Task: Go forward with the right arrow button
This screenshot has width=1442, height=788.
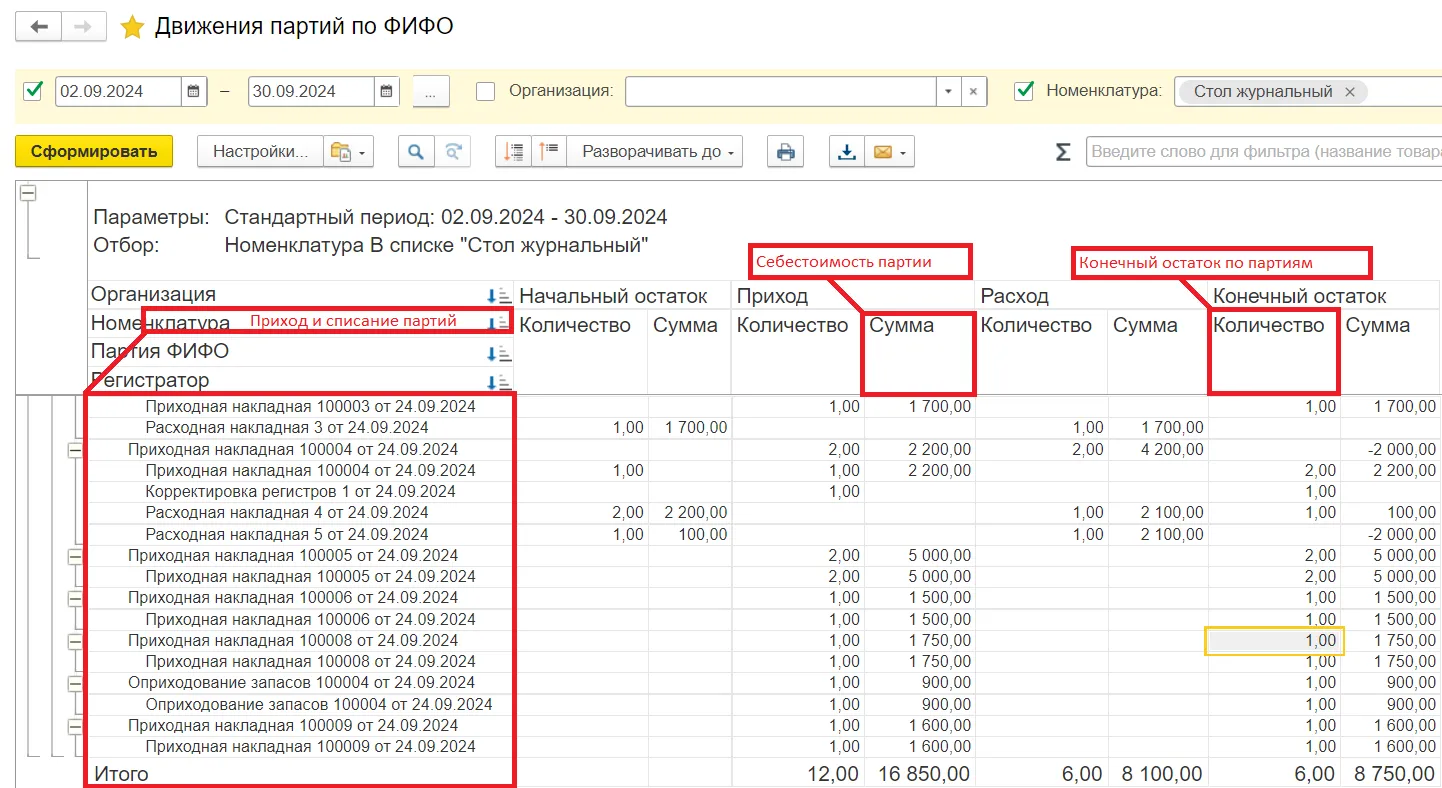Action: pyautogui.click(x=84, y=27)
